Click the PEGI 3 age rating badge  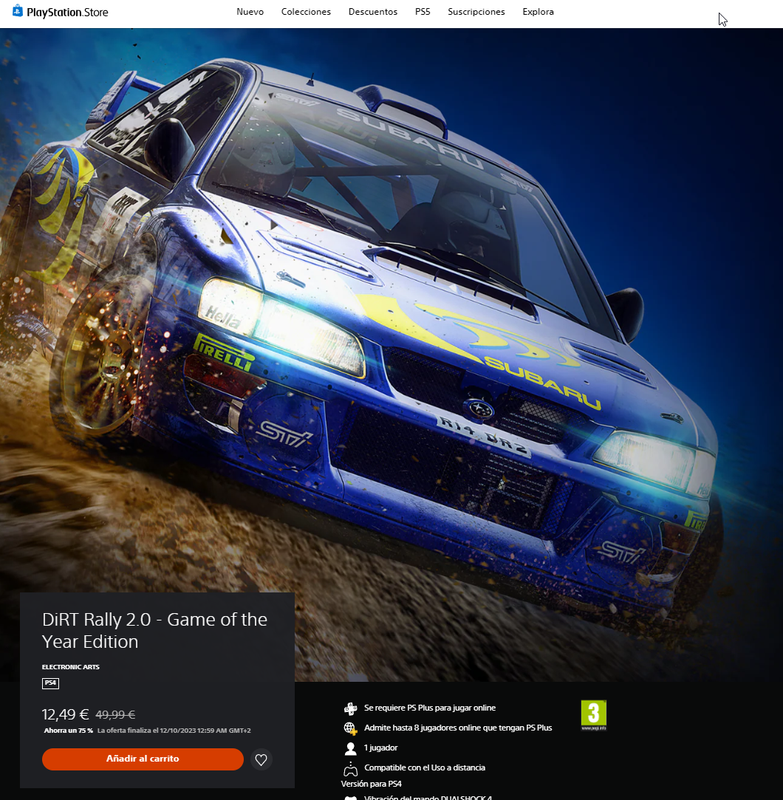594,715
